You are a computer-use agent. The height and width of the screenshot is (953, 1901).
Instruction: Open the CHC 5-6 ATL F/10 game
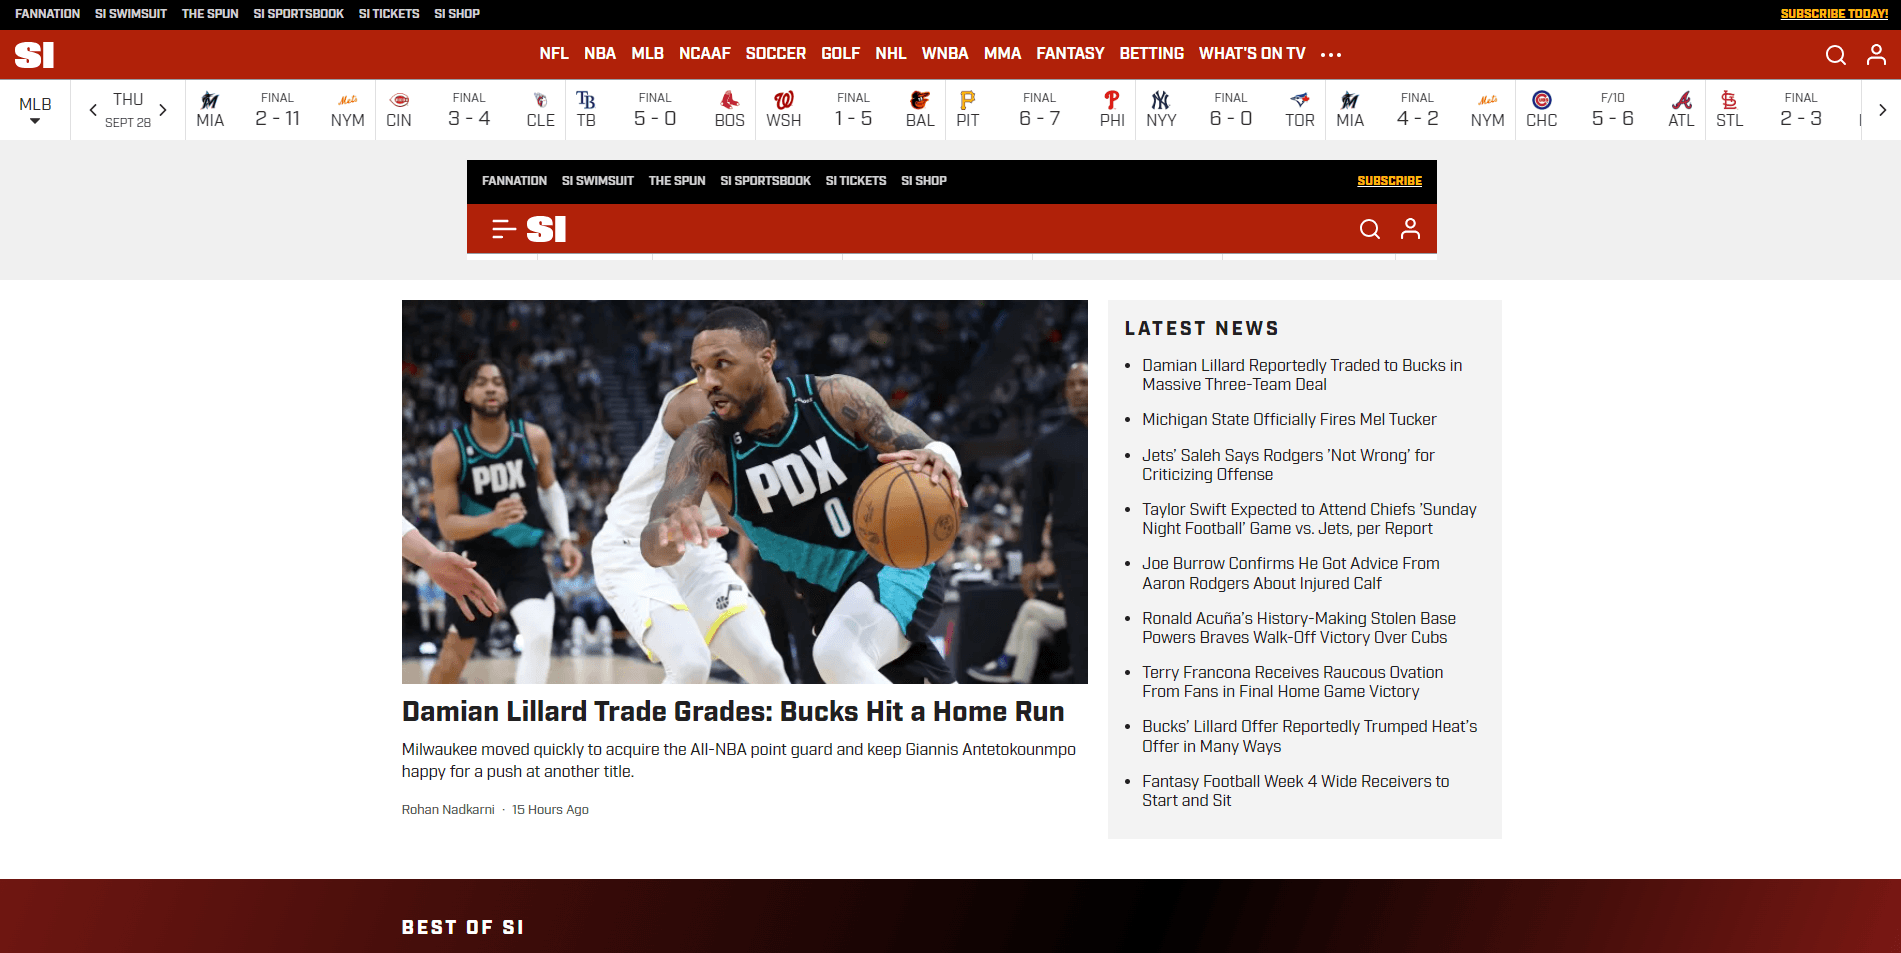(1611, 110)
